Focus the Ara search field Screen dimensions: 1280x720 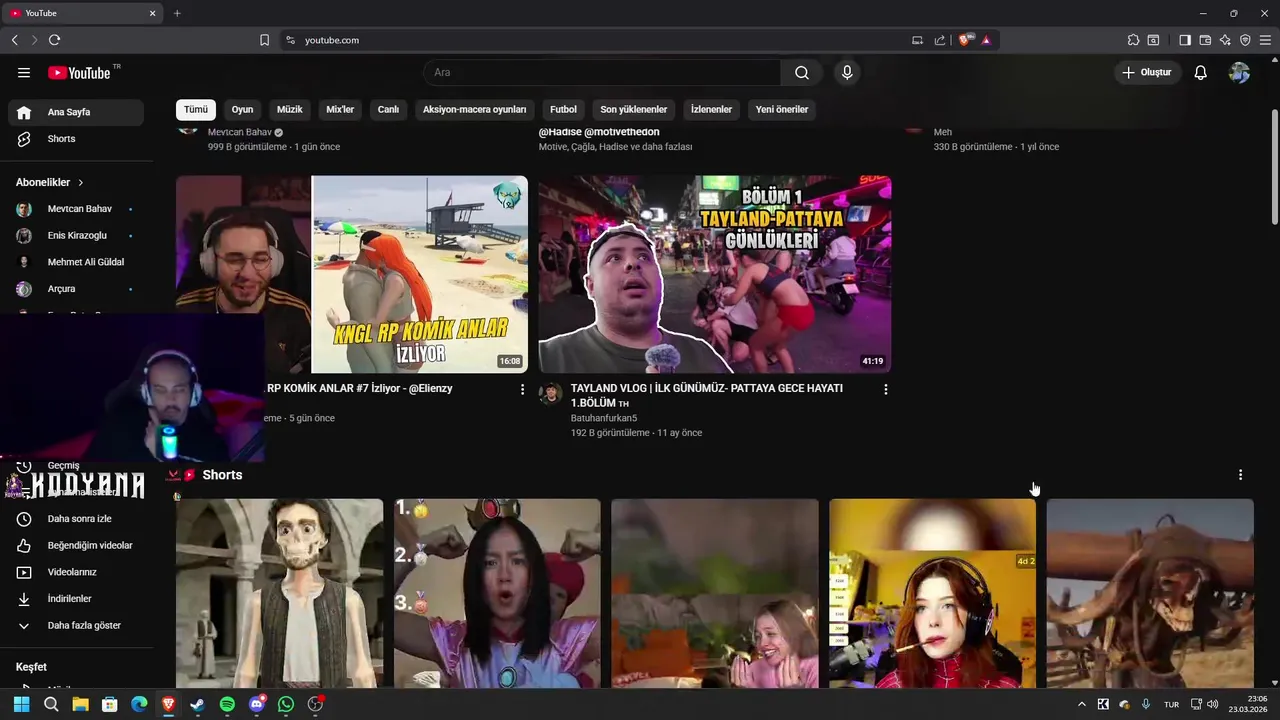click(x=602, y=73)
